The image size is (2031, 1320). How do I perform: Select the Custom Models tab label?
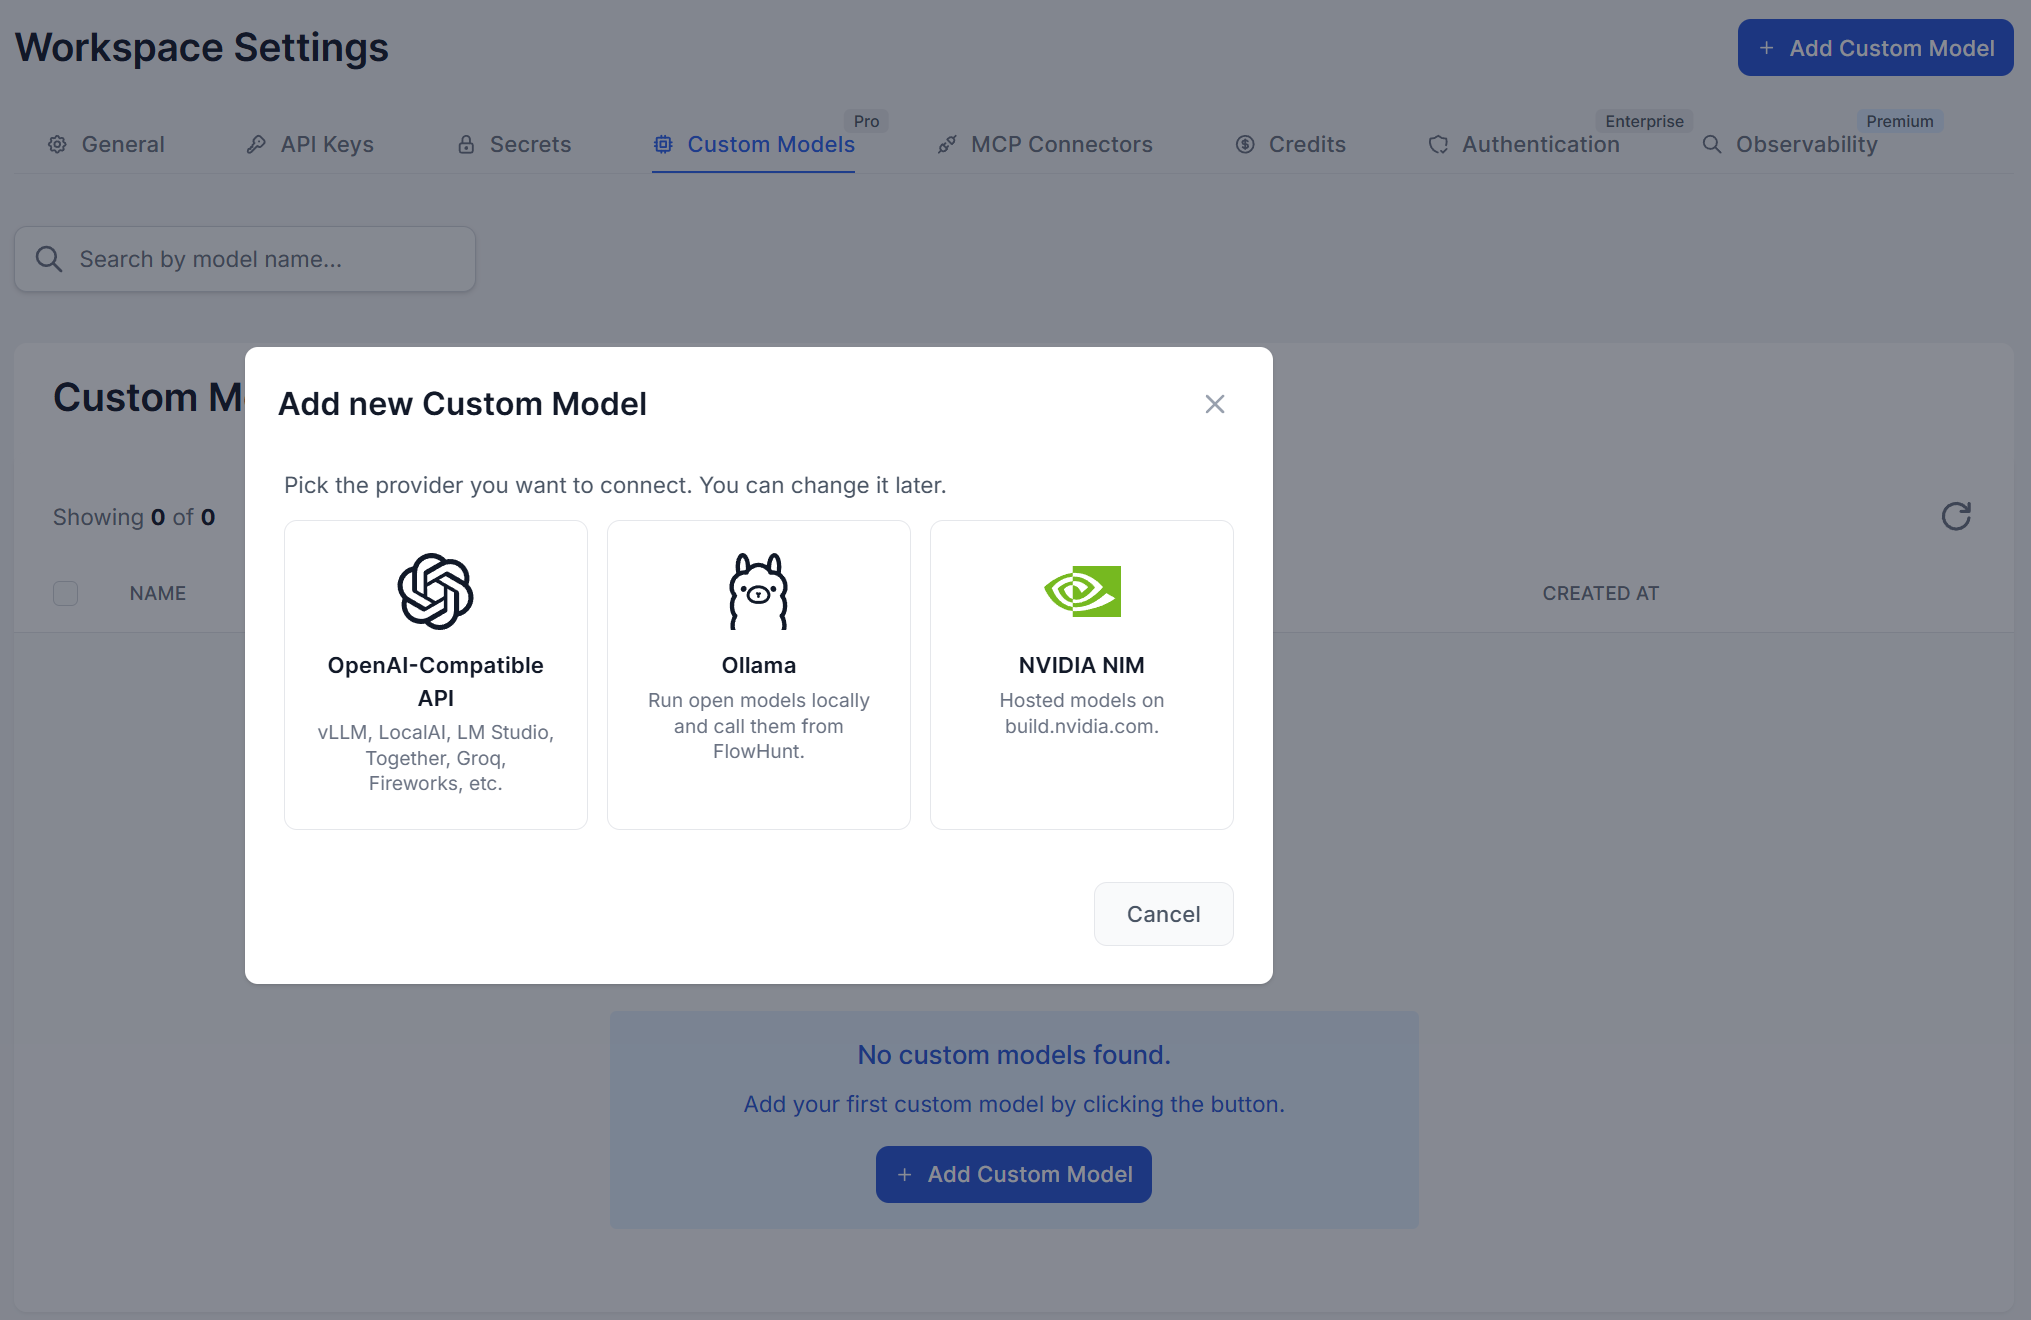tap(771, 144)
